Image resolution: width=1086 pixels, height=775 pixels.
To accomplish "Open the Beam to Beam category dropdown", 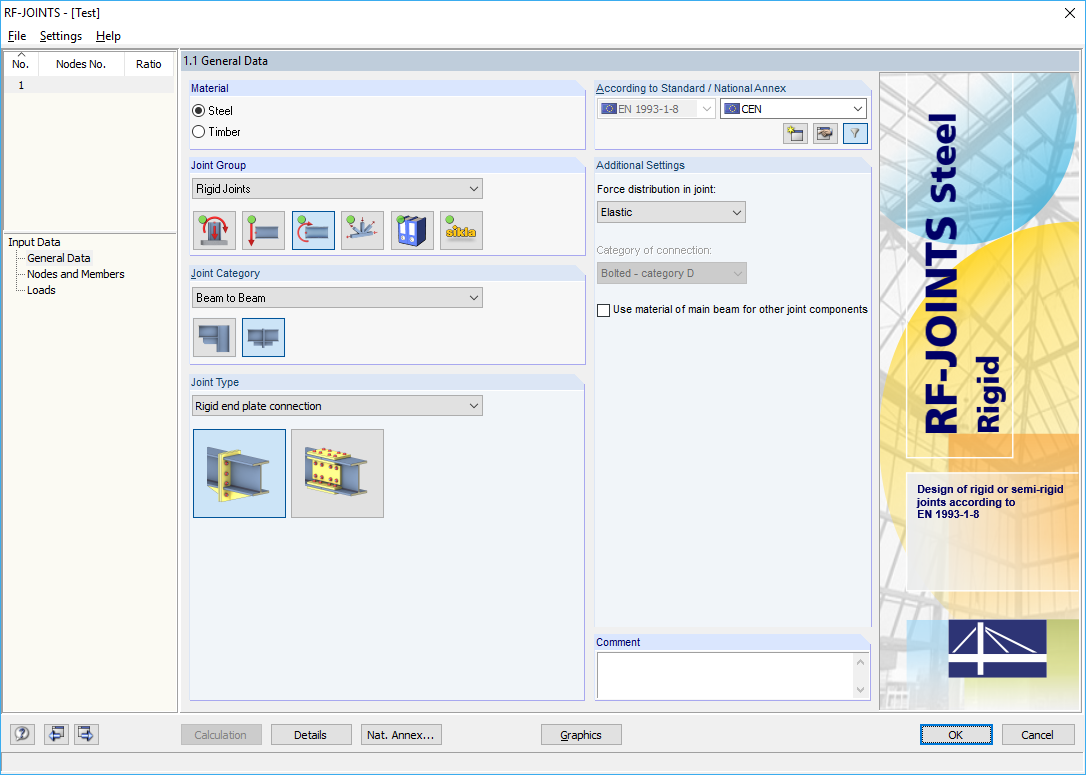I will click(337, 298).
